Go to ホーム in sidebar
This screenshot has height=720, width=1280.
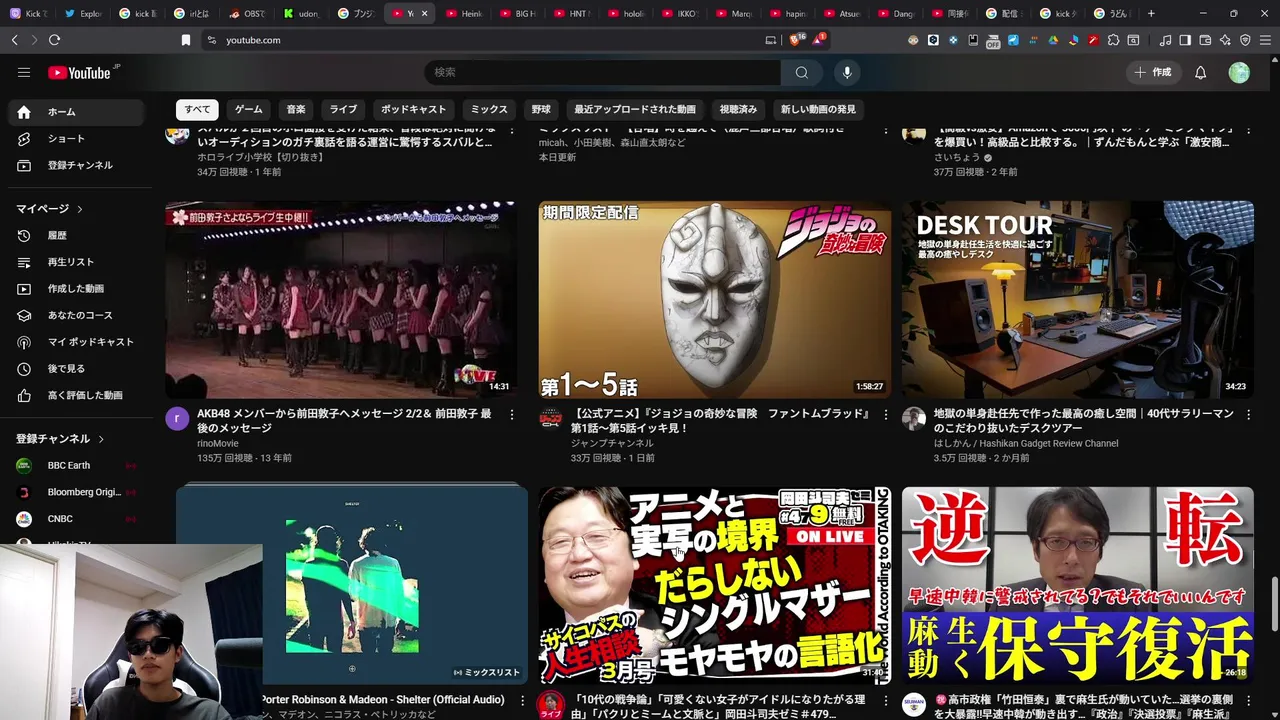(76, 112)
